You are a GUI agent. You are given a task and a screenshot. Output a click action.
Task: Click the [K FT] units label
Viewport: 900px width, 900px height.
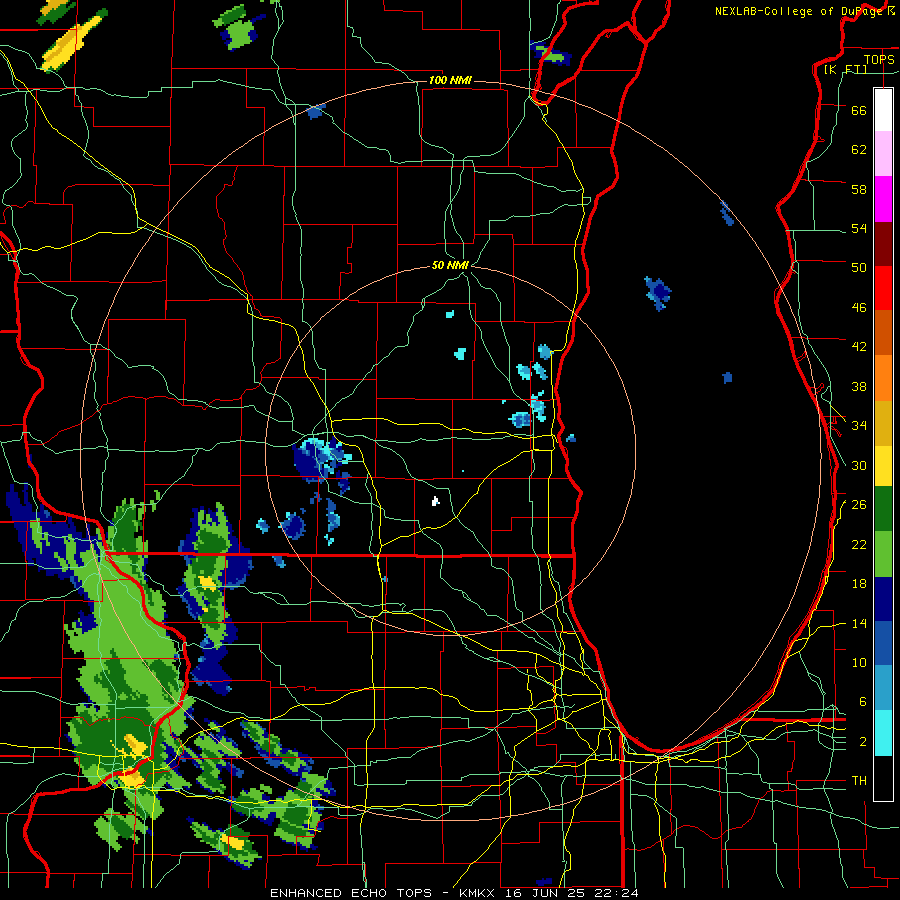click(x=846, y=69)
